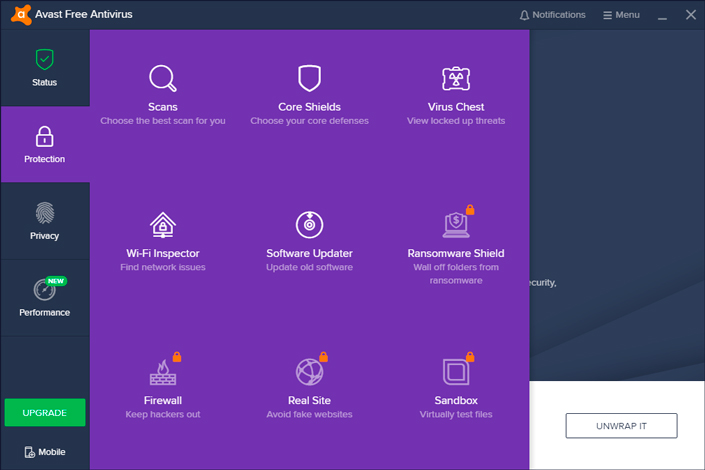Viewport: 705px width, 470px height.
Task: Click orange lock badge on Sandbox
Action: (x=470, y=357)
